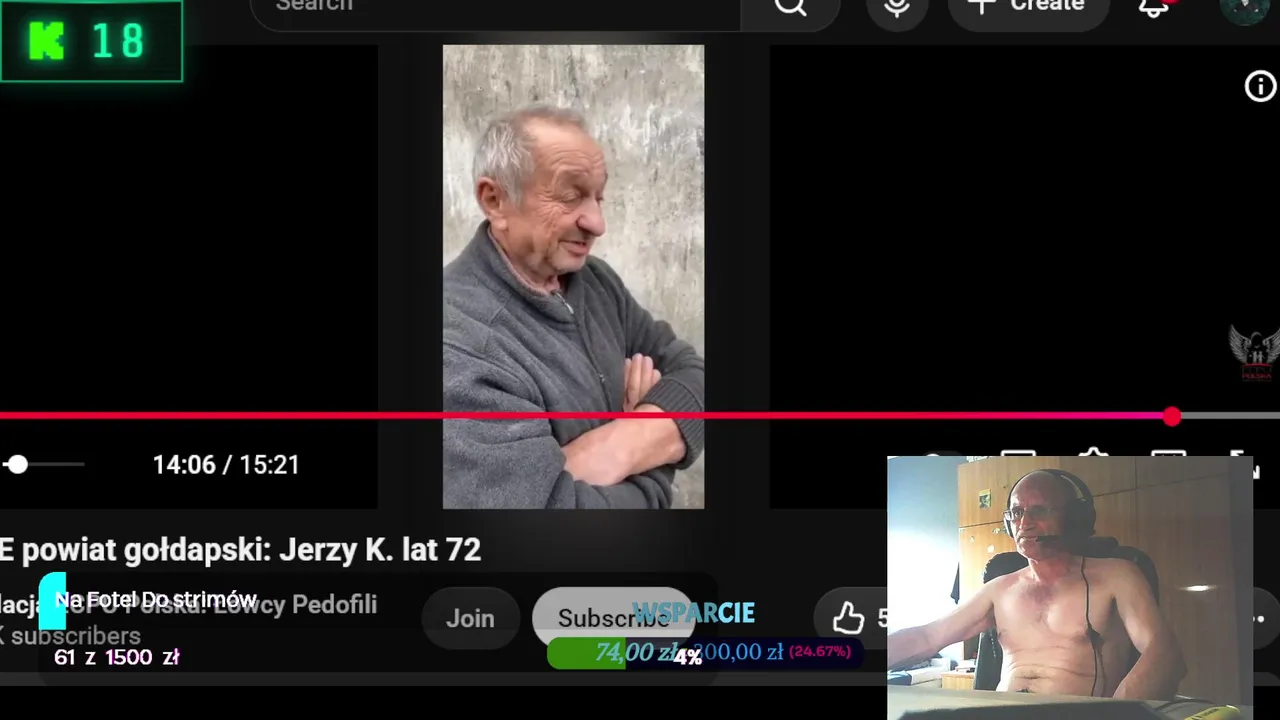The width and height of the screenshot is (1280, 720).
Task: Select the title "Jerzy K. lat 72"
Action: pyautogui.click(x=380, y=549)
